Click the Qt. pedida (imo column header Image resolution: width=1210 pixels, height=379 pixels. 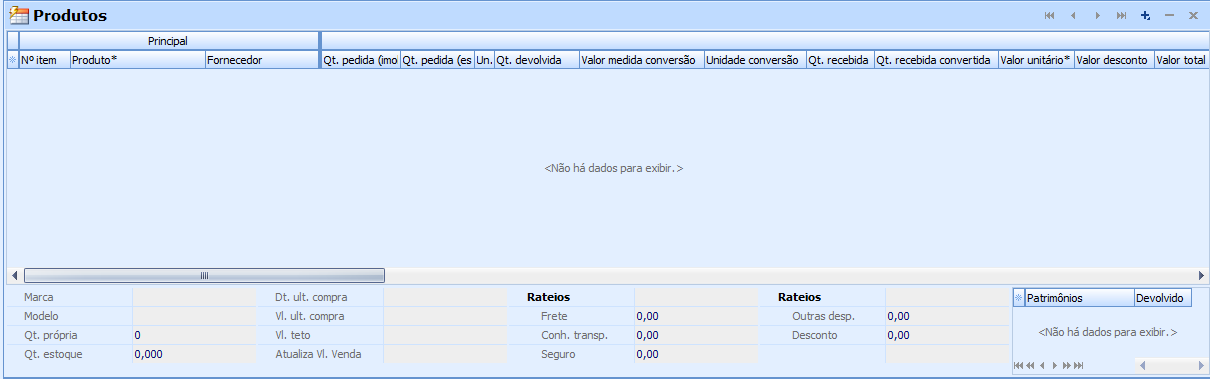[360, 60]
